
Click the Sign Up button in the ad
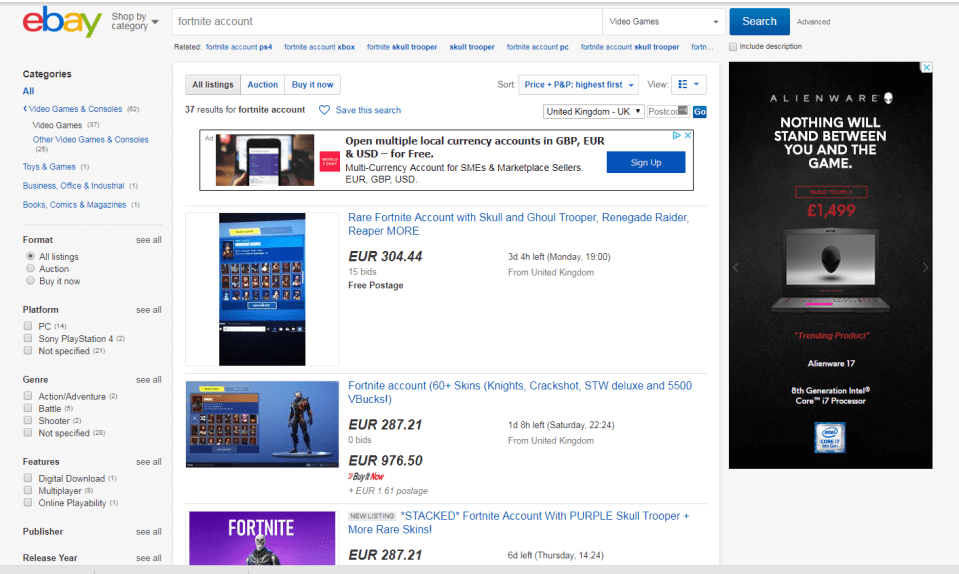coord(646,163)
